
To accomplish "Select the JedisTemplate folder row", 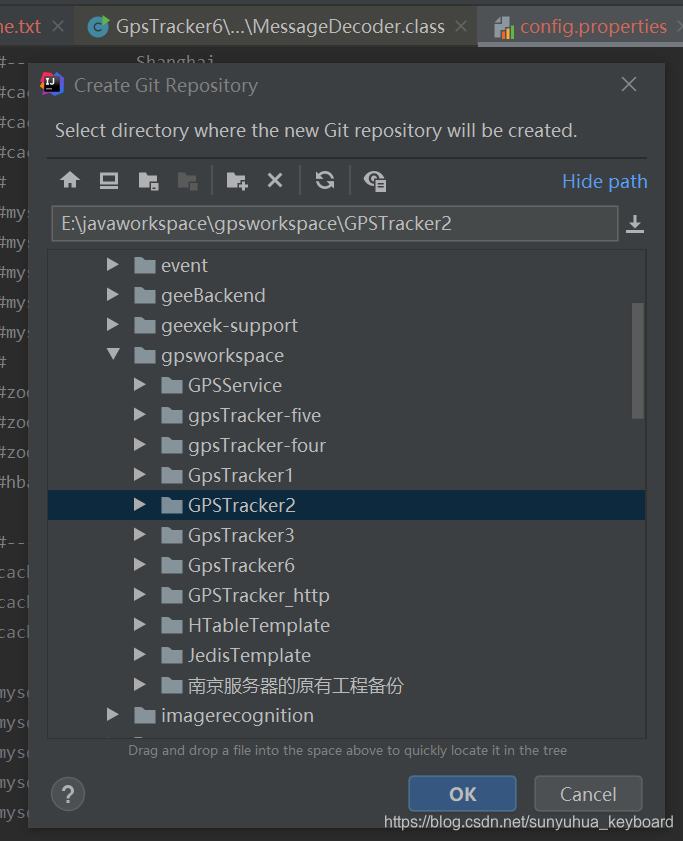I will (x=346, y=655).
